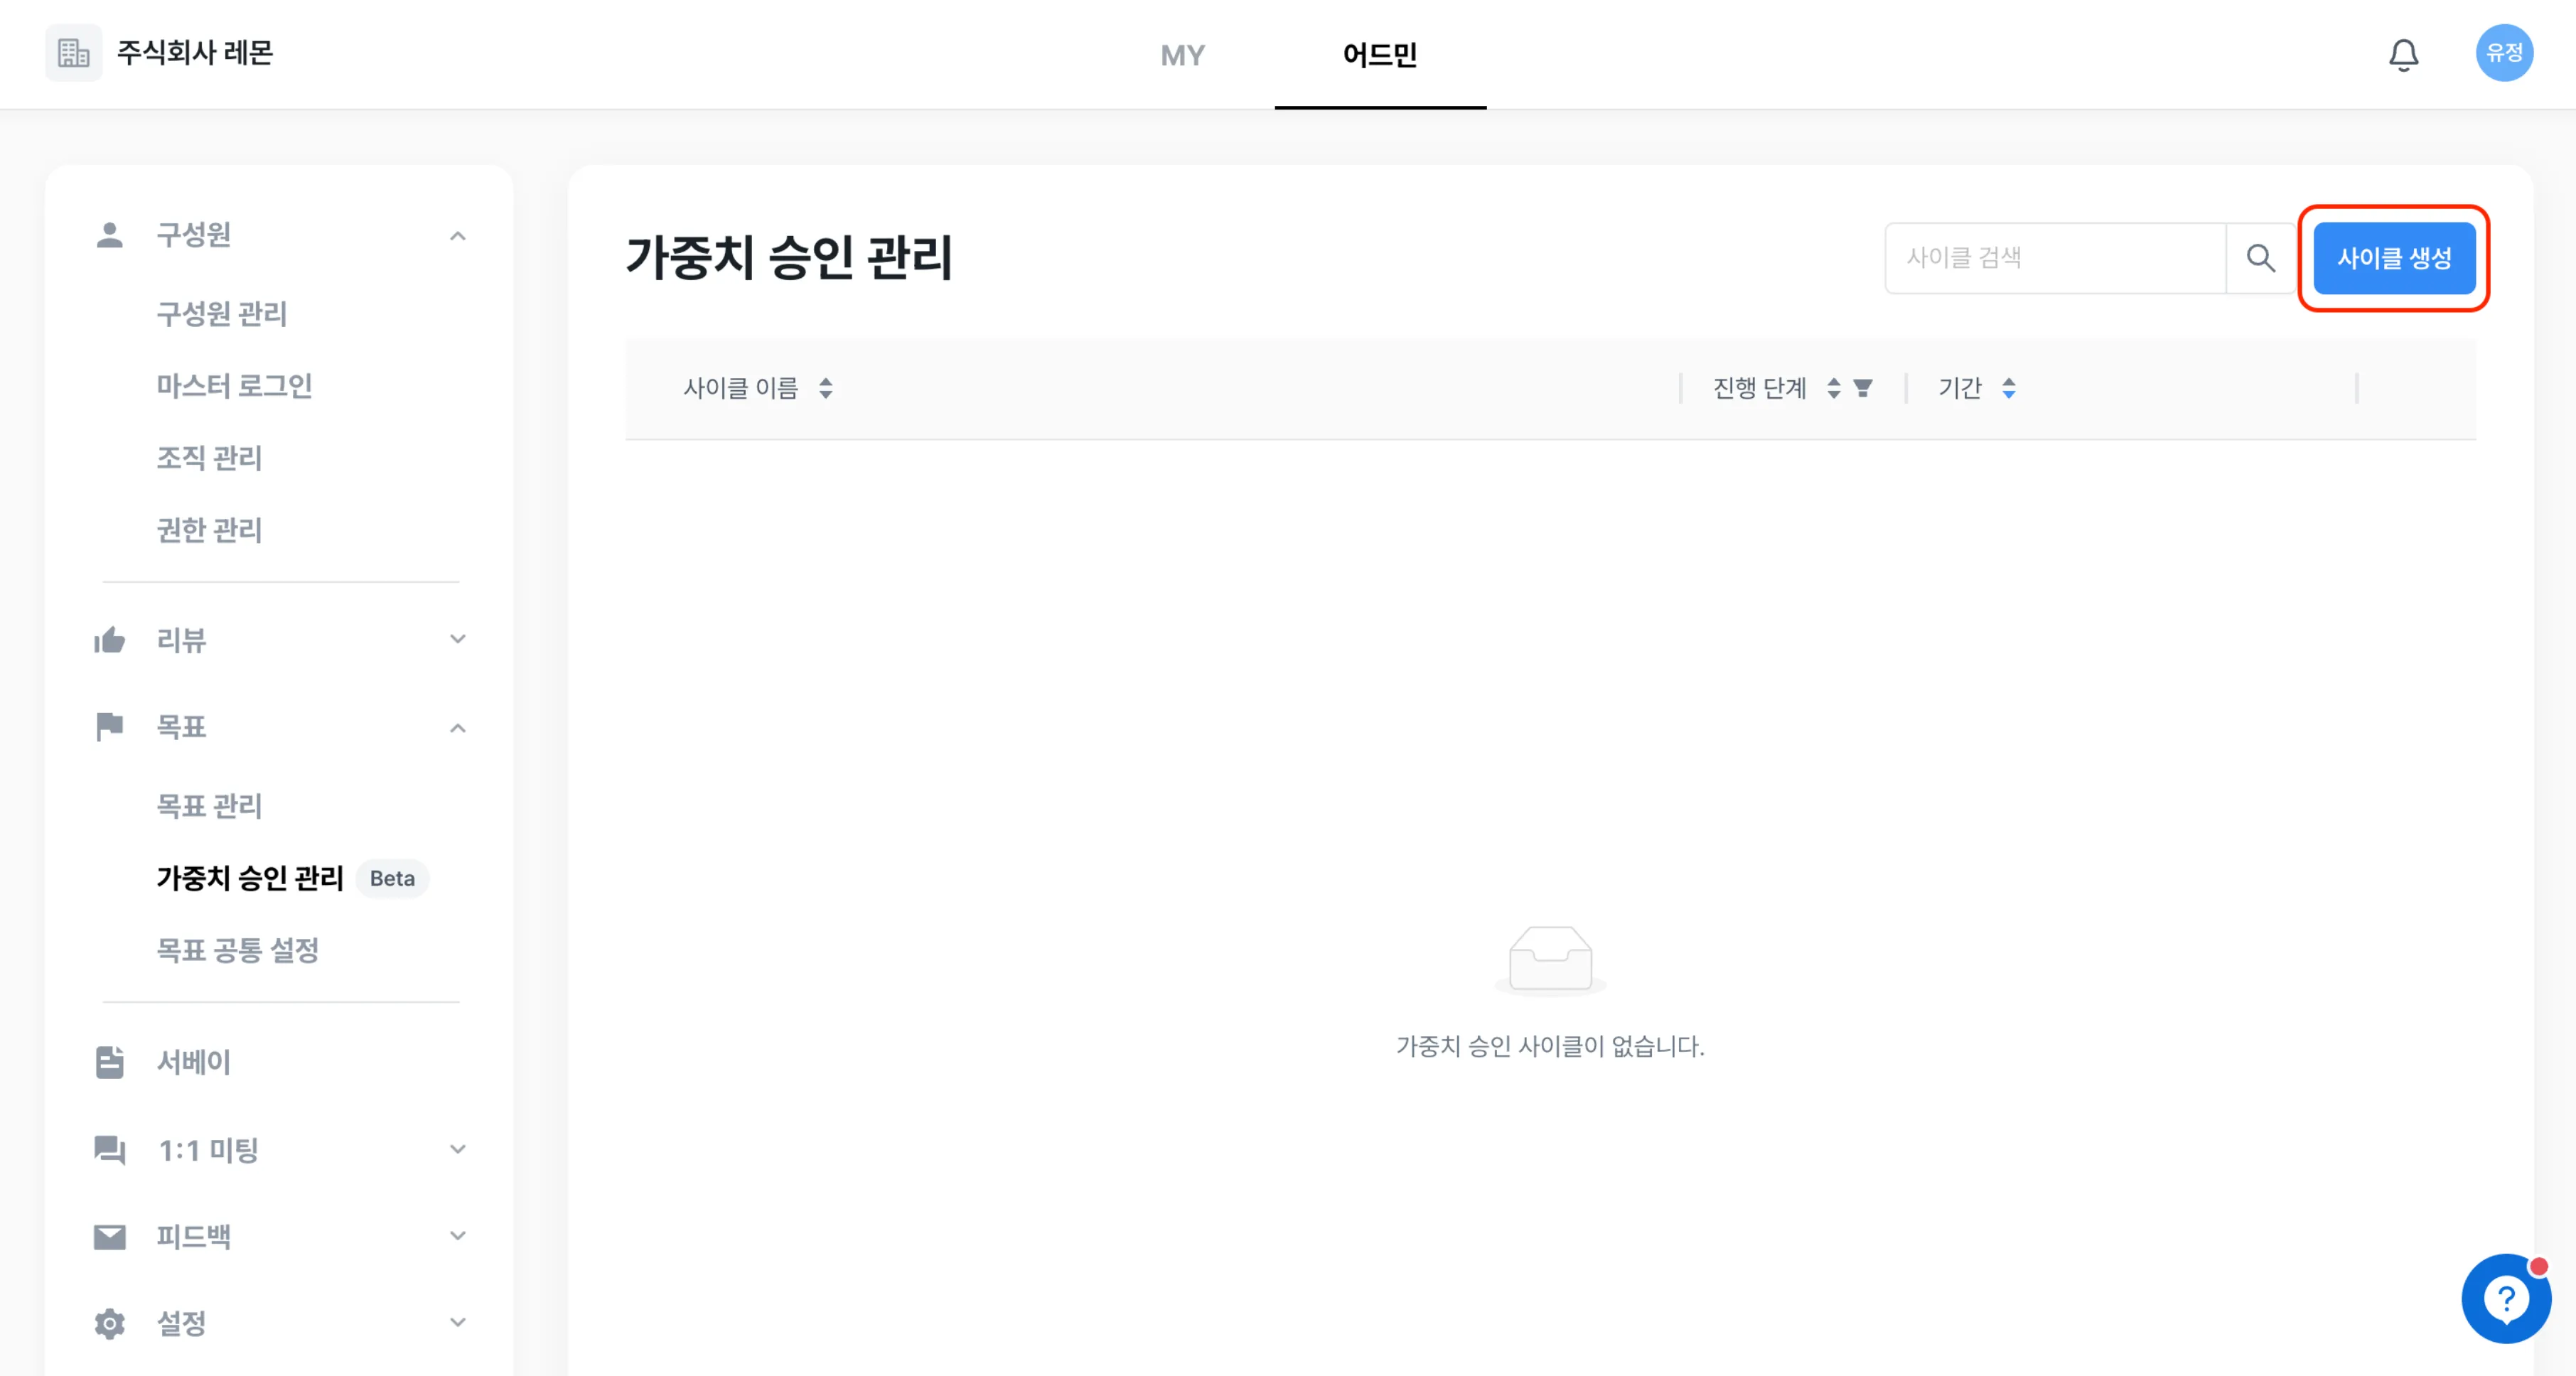Click the 1:1 미팅 chat icon

click(x=110, y=1150)
